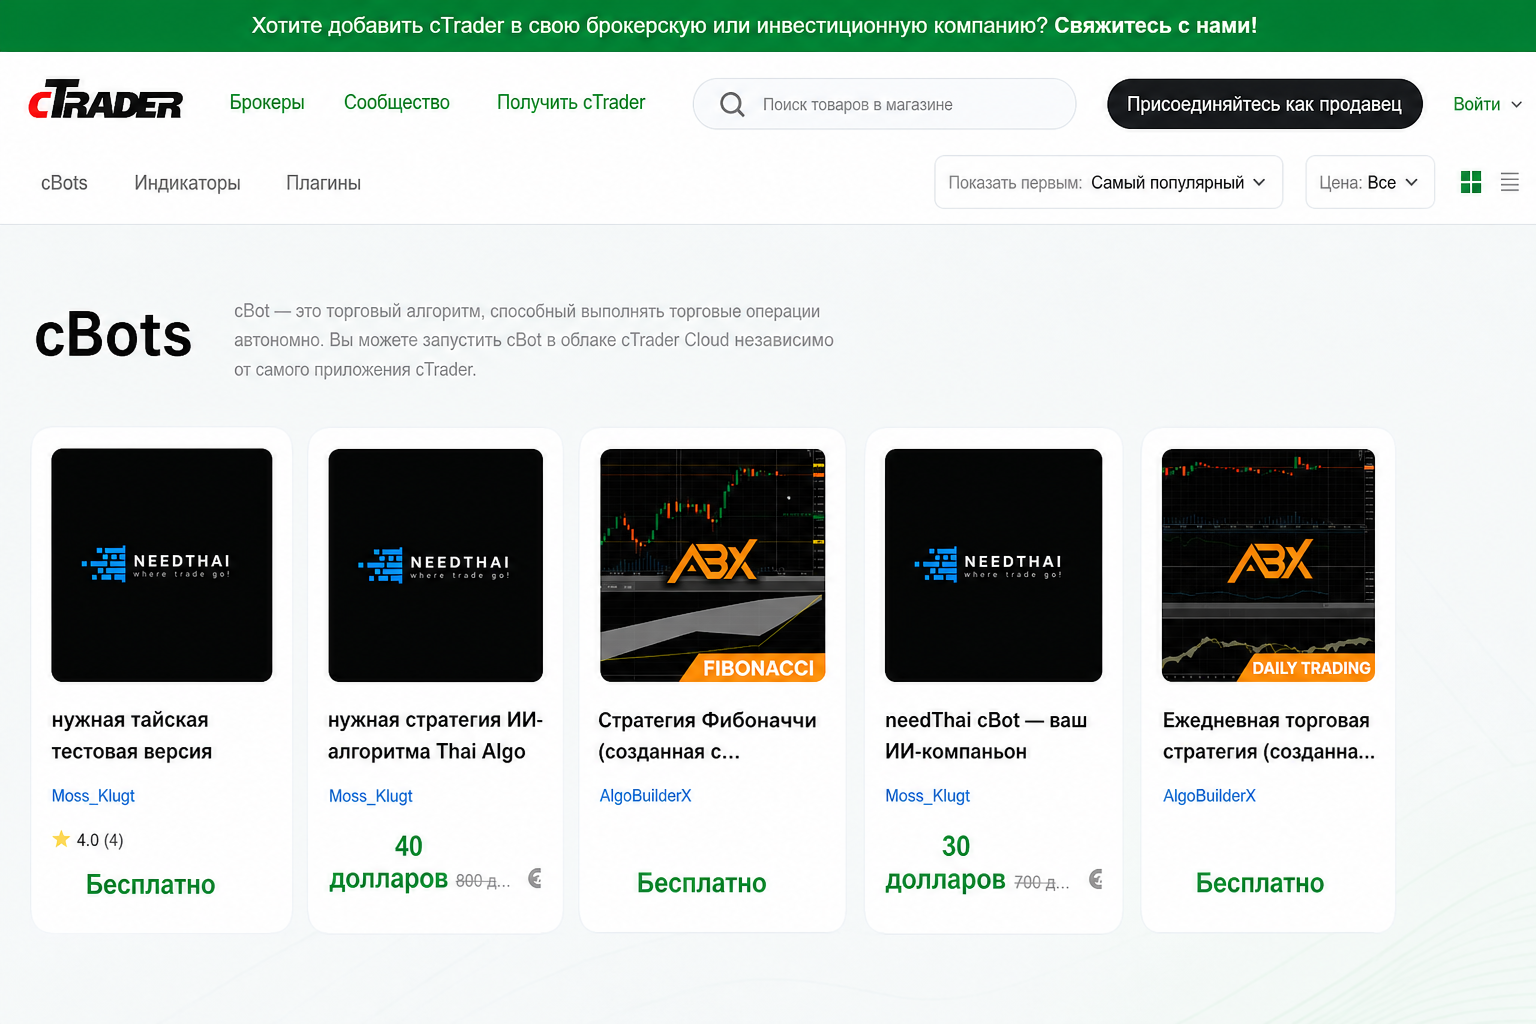Click the crossed-out 700 д... old price
The height and width of the screenshot is (1024, 1536).
[1042, 882]
